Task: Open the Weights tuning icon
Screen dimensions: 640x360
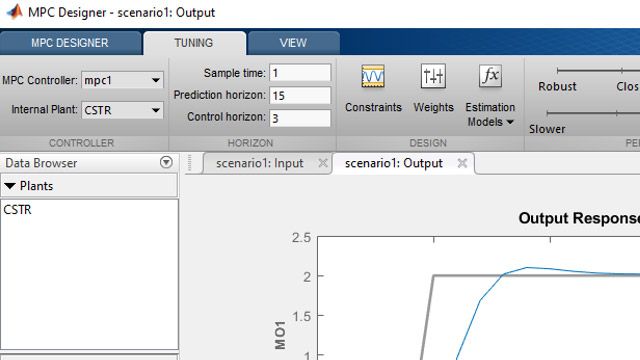Action: (x=433, y=76)
